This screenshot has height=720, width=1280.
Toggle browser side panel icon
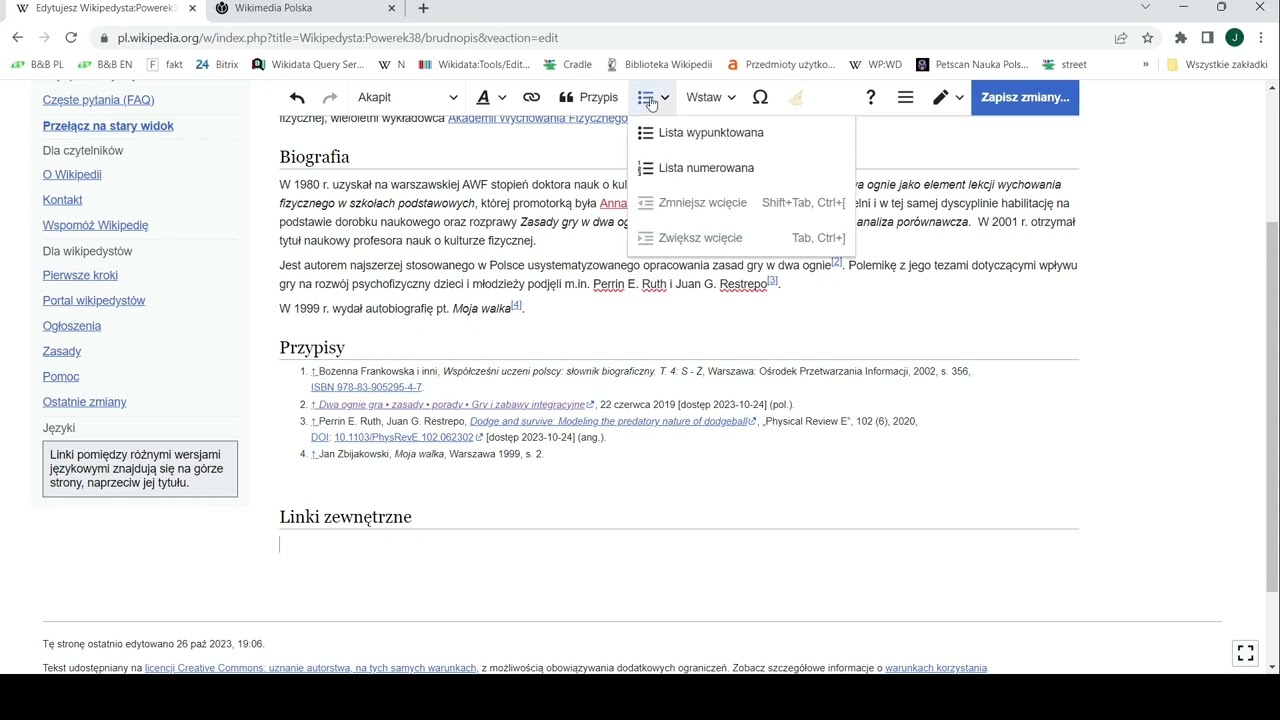pyautogui.click(x=1207, y=38)
